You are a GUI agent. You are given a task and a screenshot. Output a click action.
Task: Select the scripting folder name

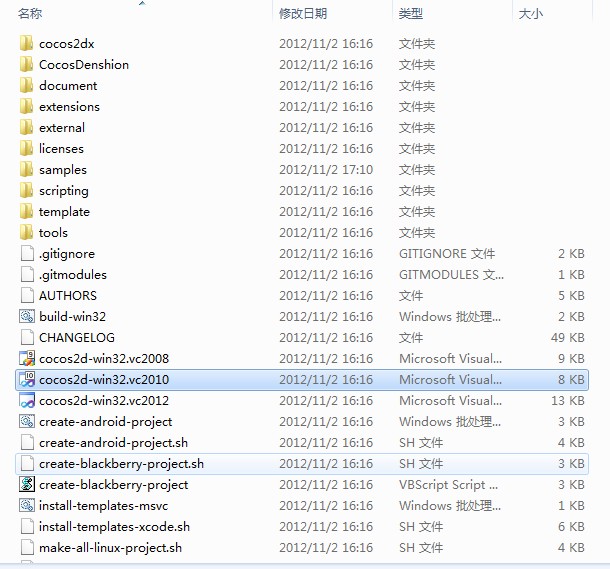tap(64, 191)
